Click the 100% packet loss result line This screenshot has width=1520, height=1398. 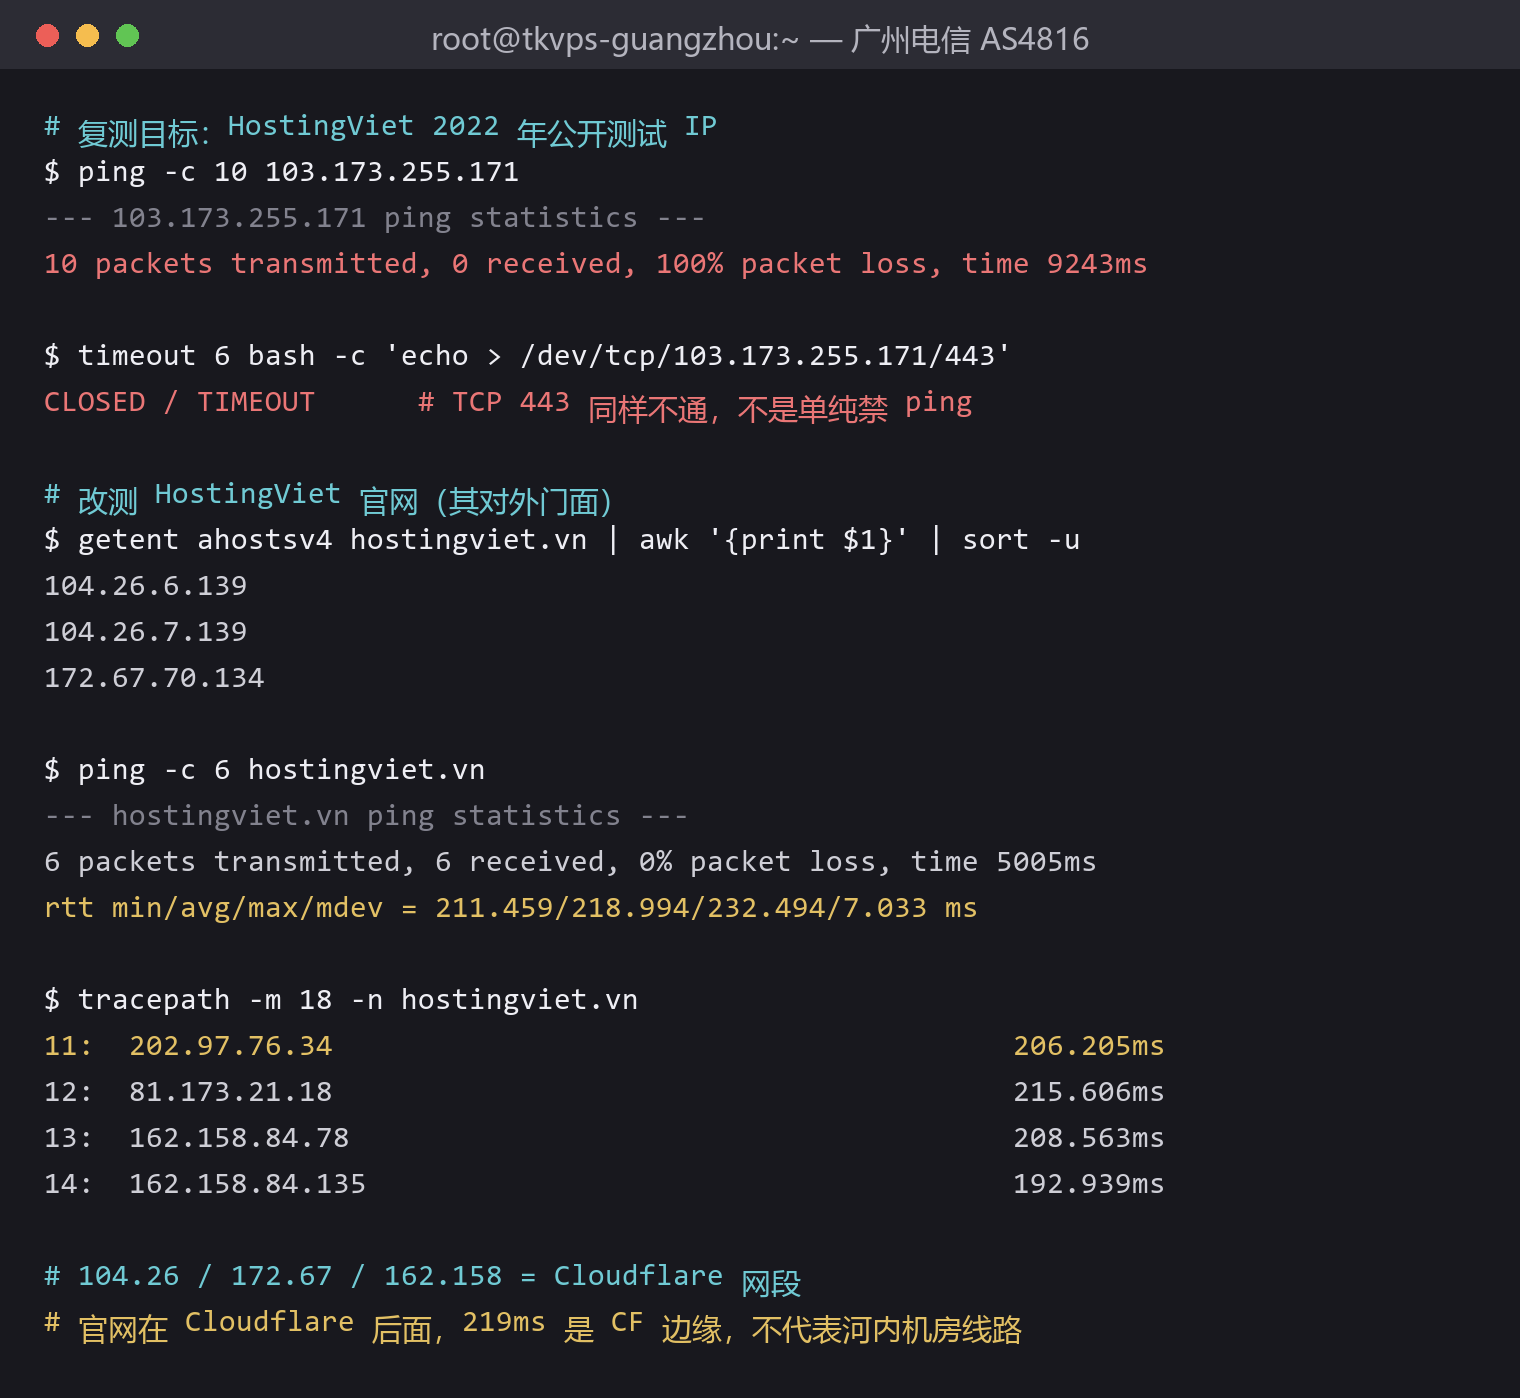click(x=596, y=264)
